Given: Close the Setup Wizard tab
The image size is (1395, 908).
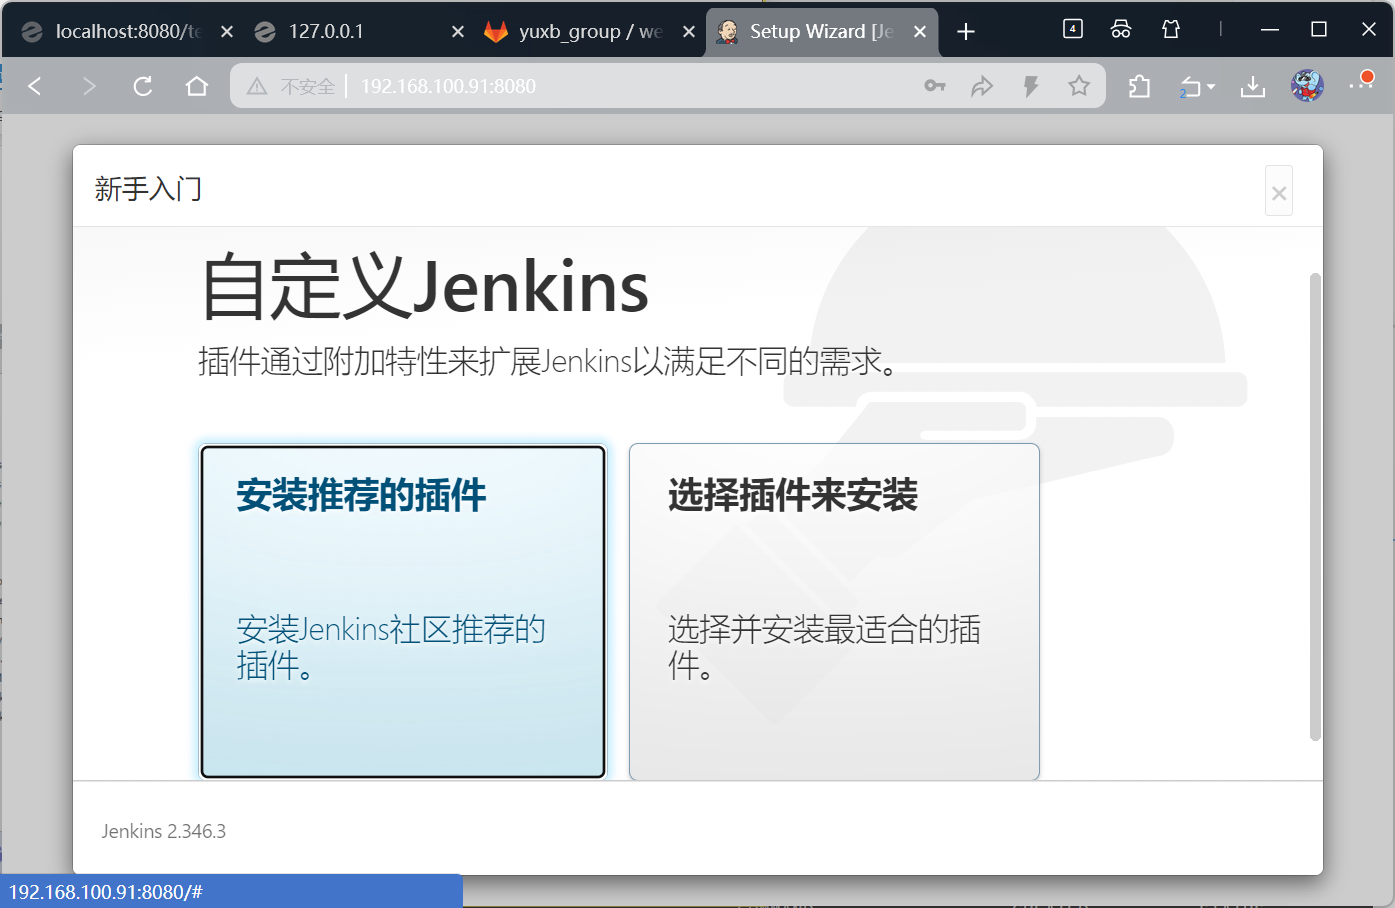Looking at the screenshot, I should pos(920,32).
